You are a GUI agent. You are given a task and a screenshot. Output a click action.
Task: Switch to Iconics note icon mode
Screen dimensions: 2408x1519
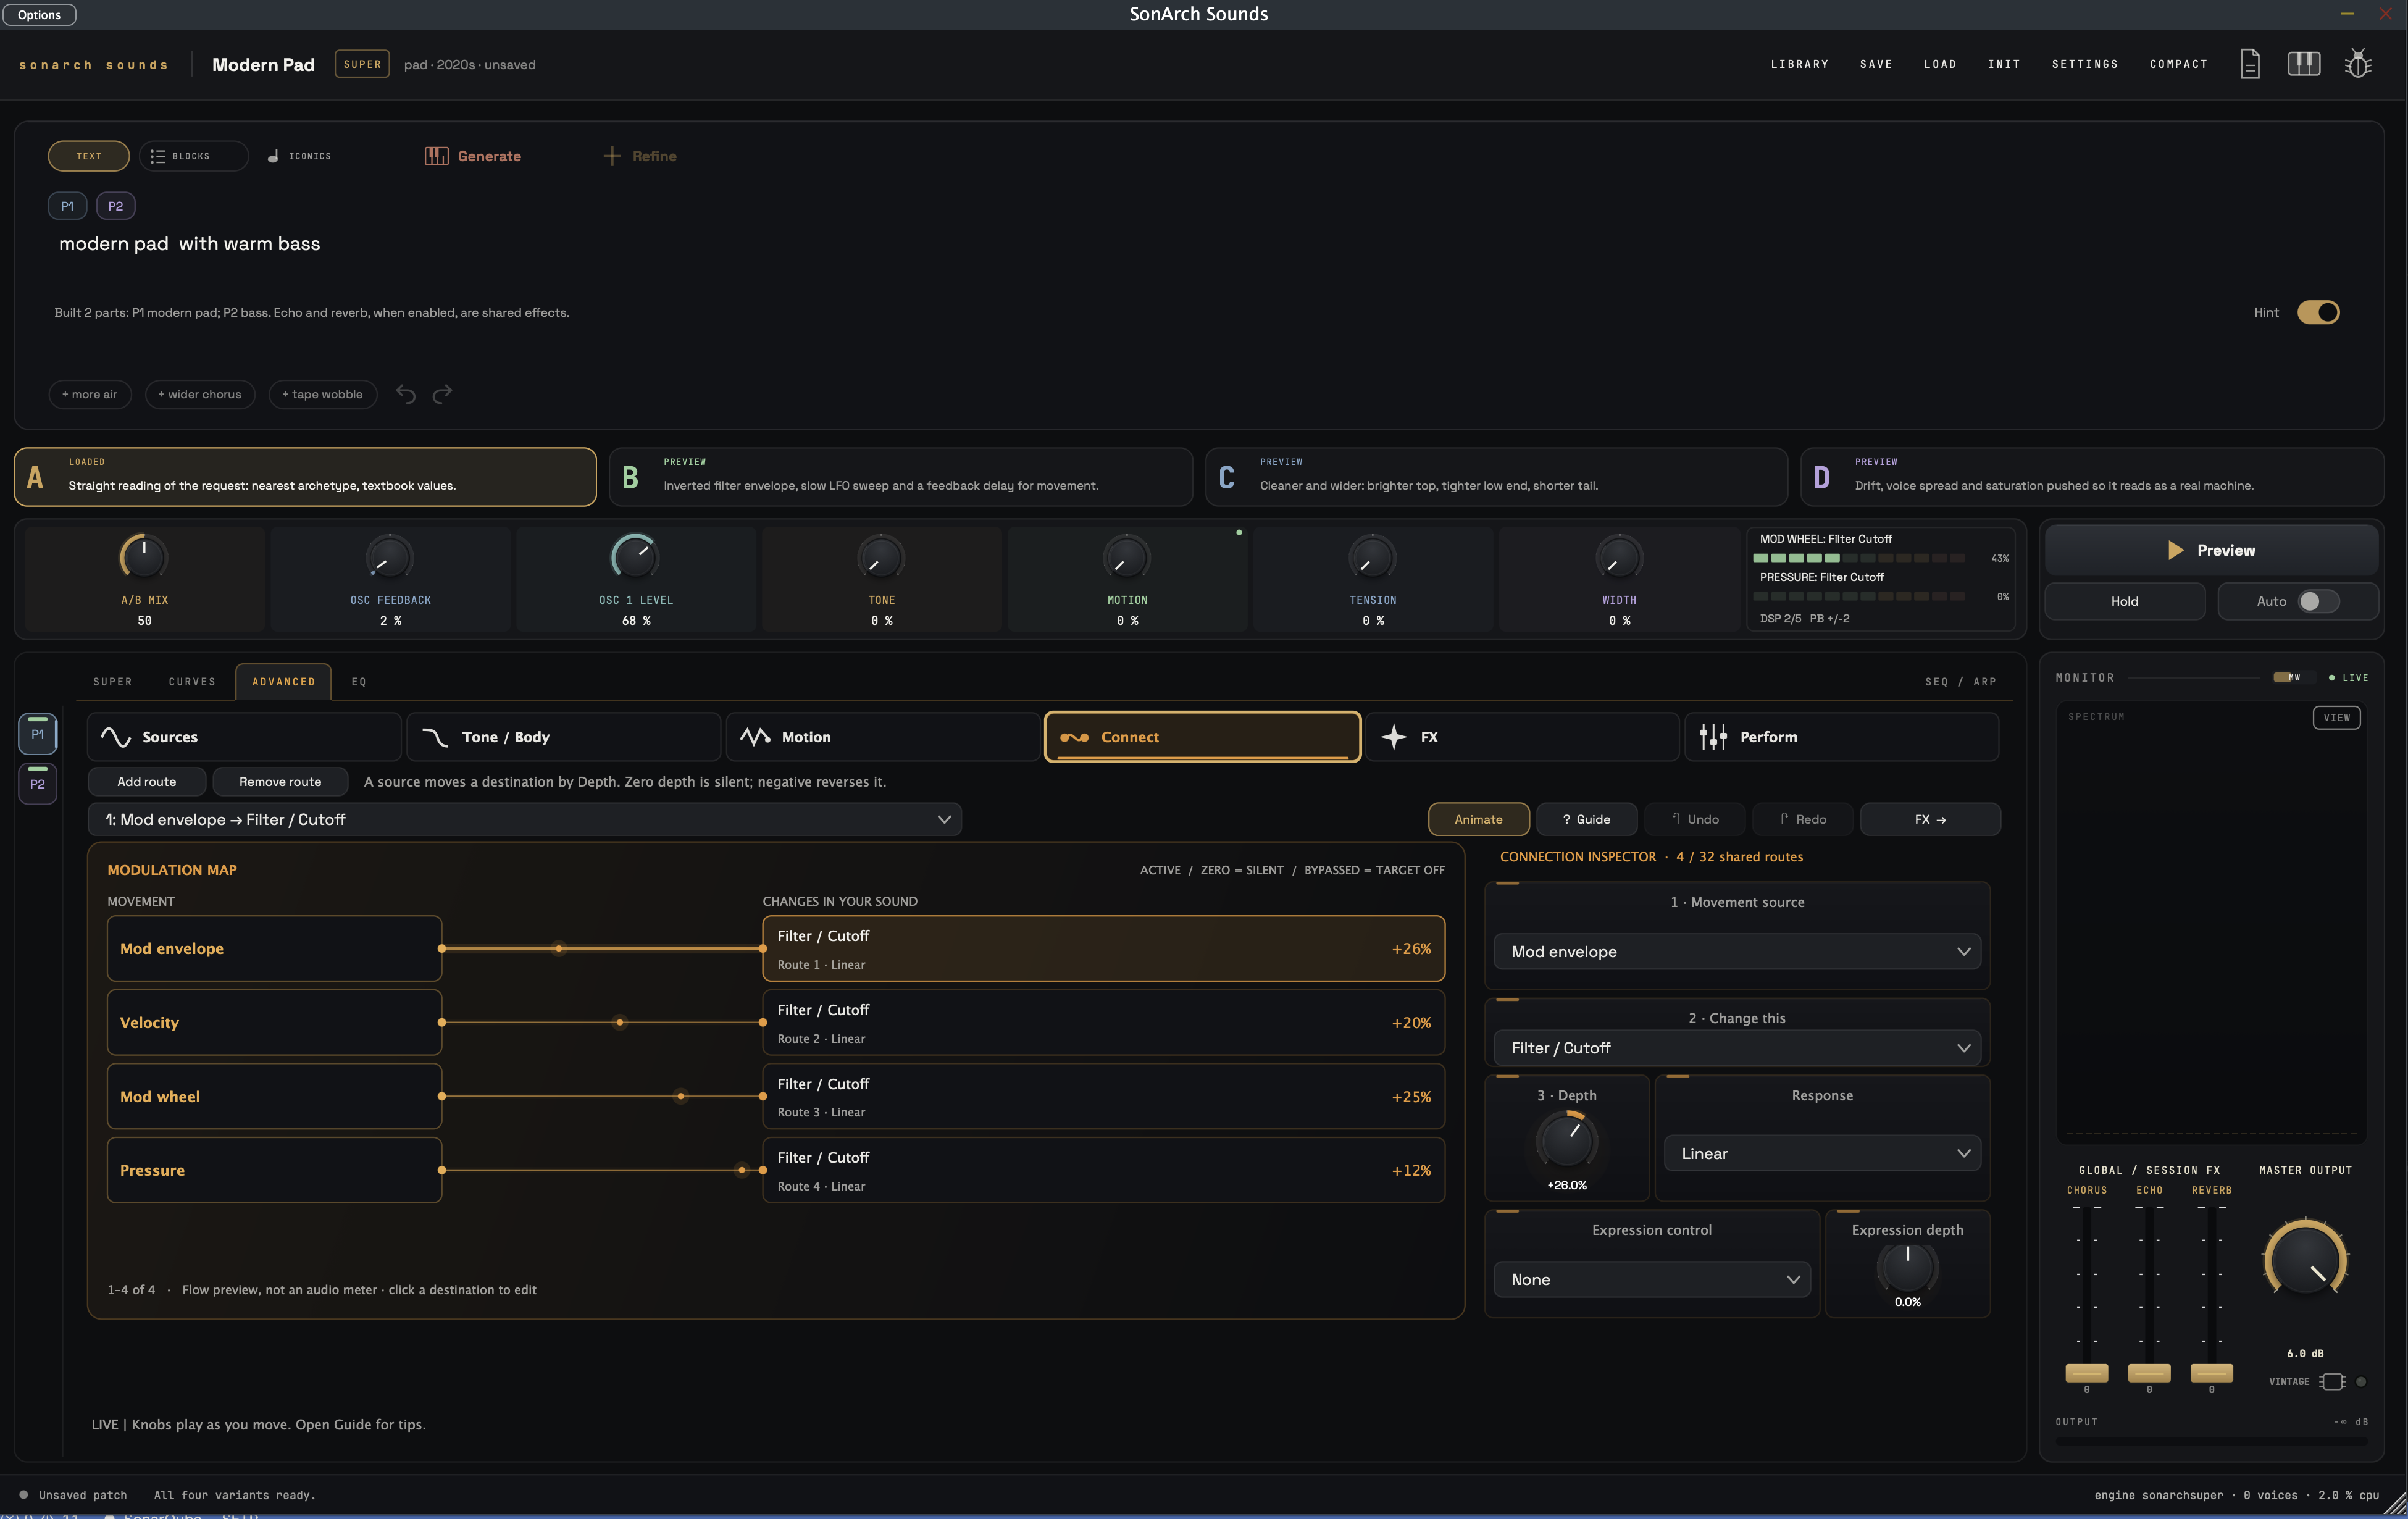click(x=273, y=156)
